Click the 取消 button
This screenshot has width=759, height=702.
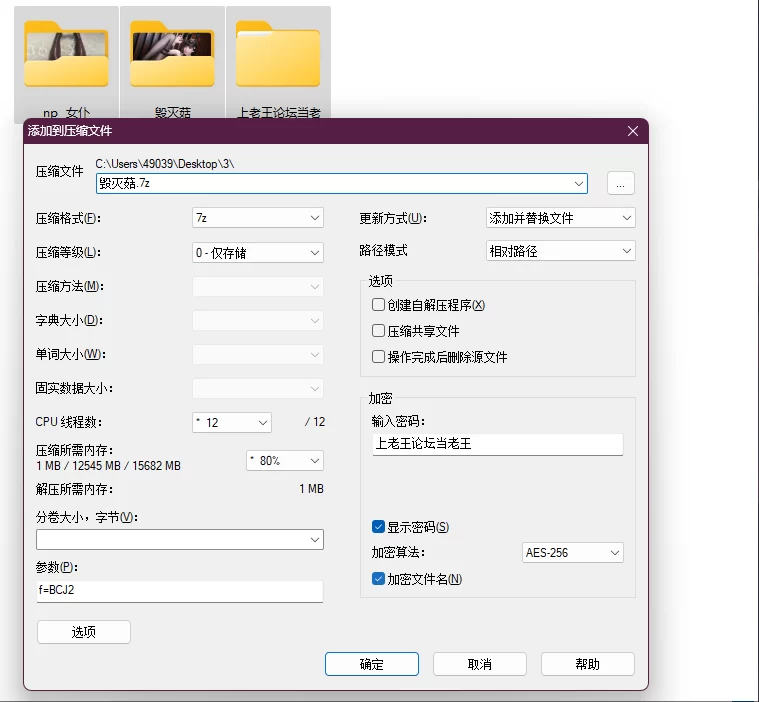pos(479,664)
